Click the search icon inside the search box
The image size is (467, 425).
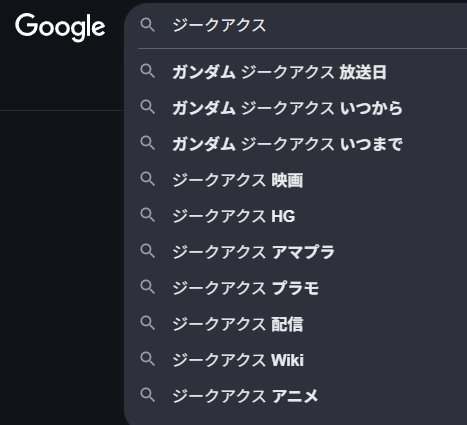tap(148, 25)
